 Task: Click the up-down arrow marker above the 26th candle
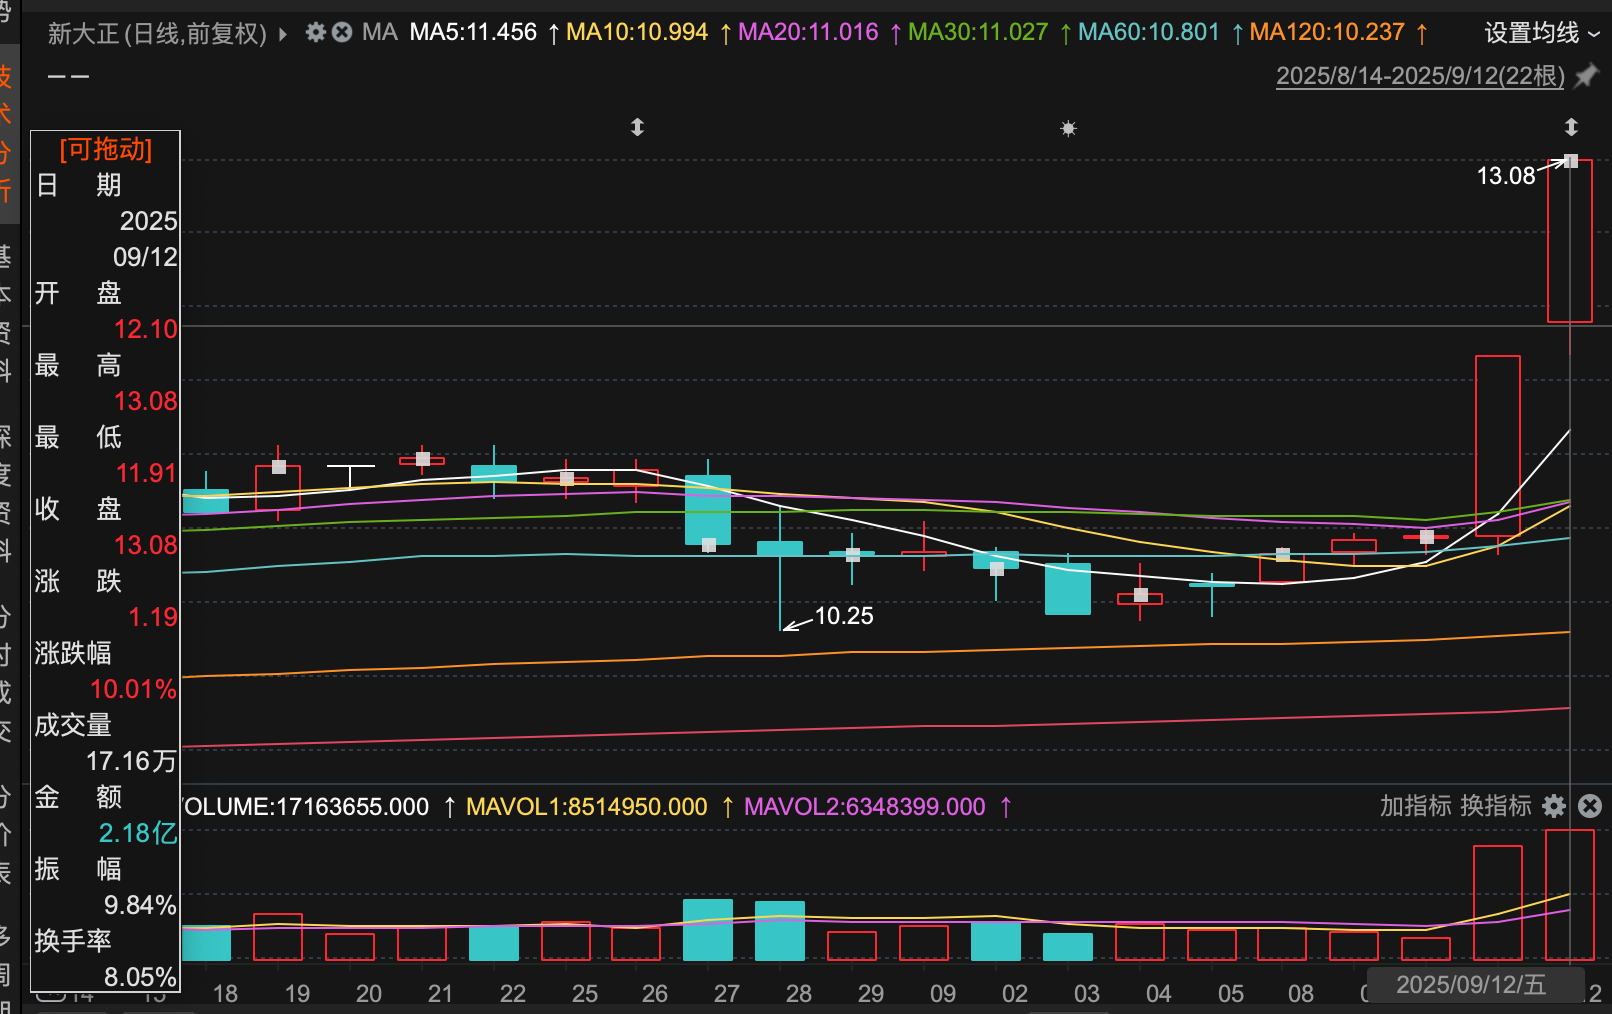click(637, 127)
